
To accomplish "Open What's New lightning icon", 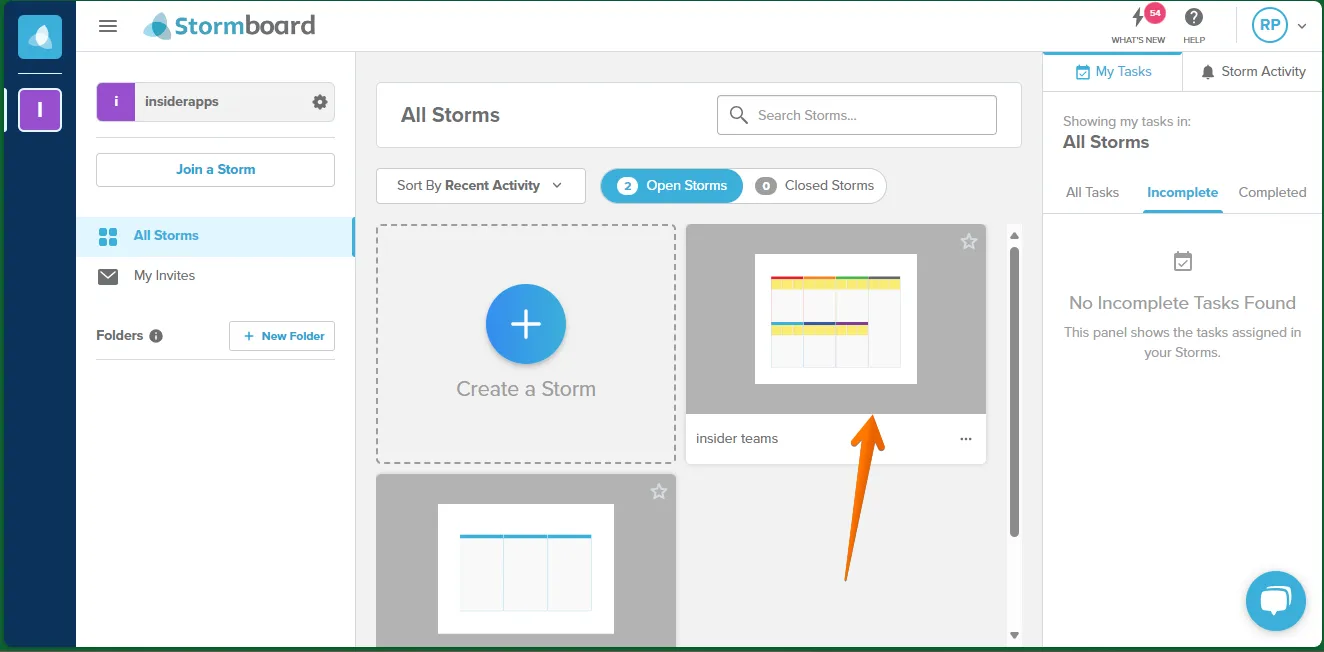I will (1138, 18).
